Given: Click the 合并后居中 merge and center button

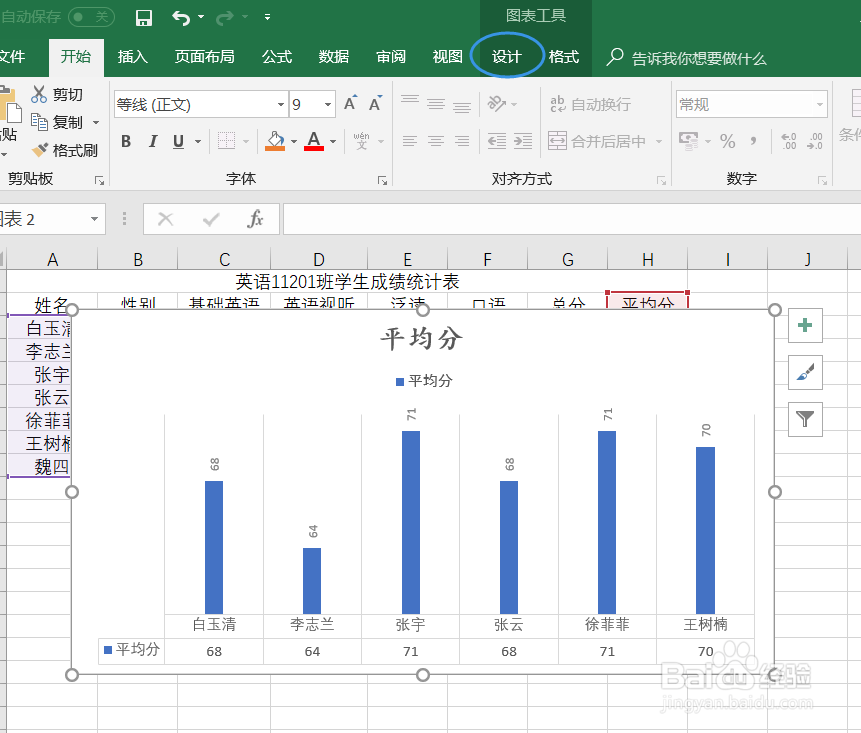Looking at the screenshot, I should click(597, 141).
